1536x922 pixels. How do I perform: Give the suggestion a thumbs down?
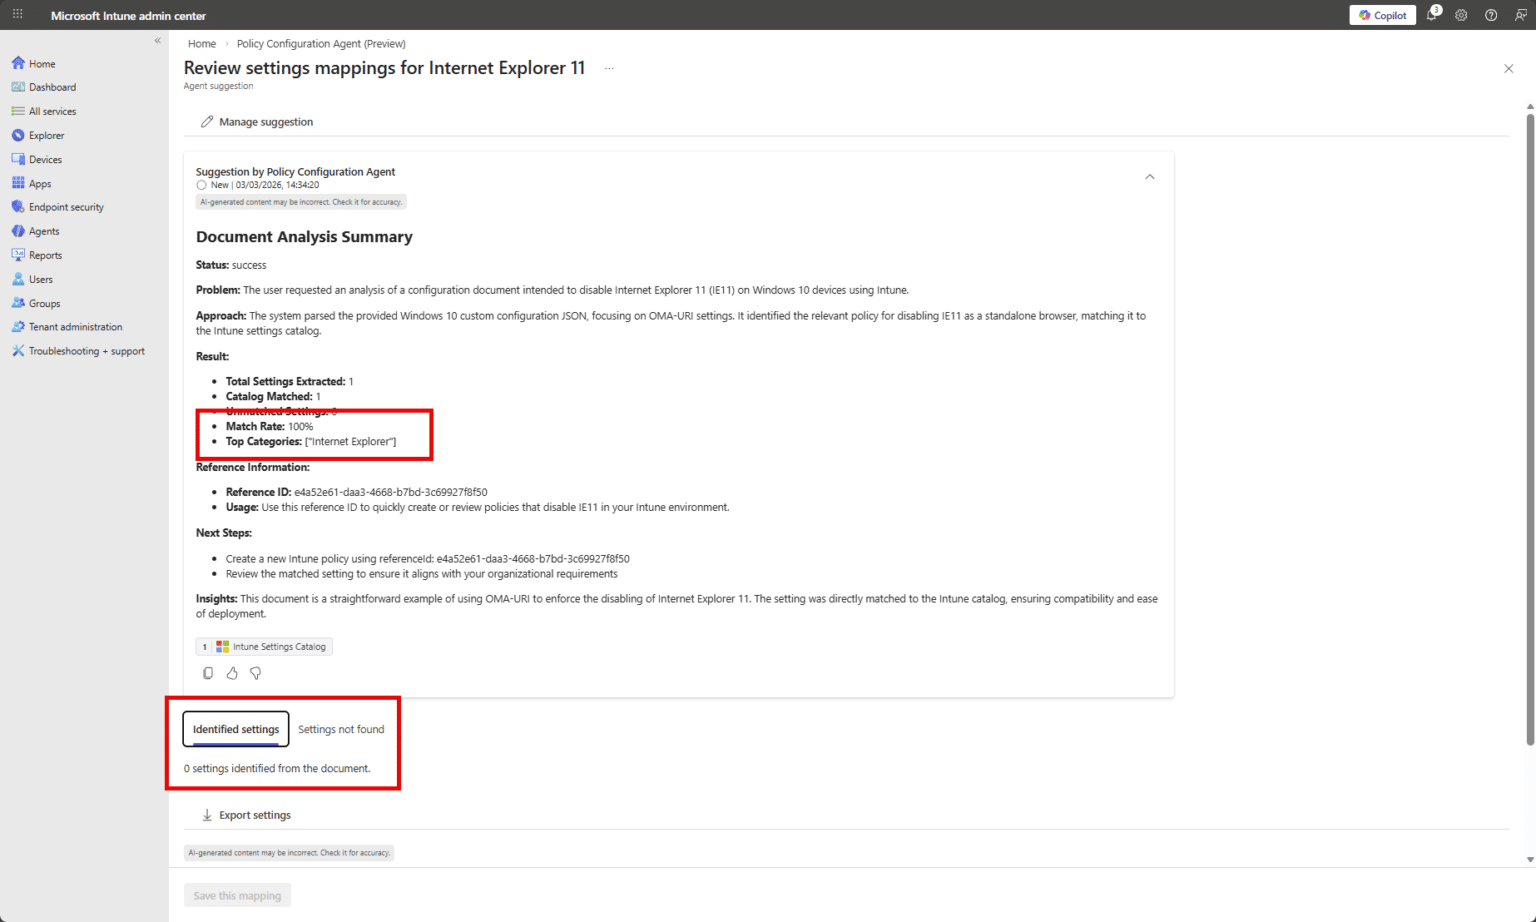256,673
